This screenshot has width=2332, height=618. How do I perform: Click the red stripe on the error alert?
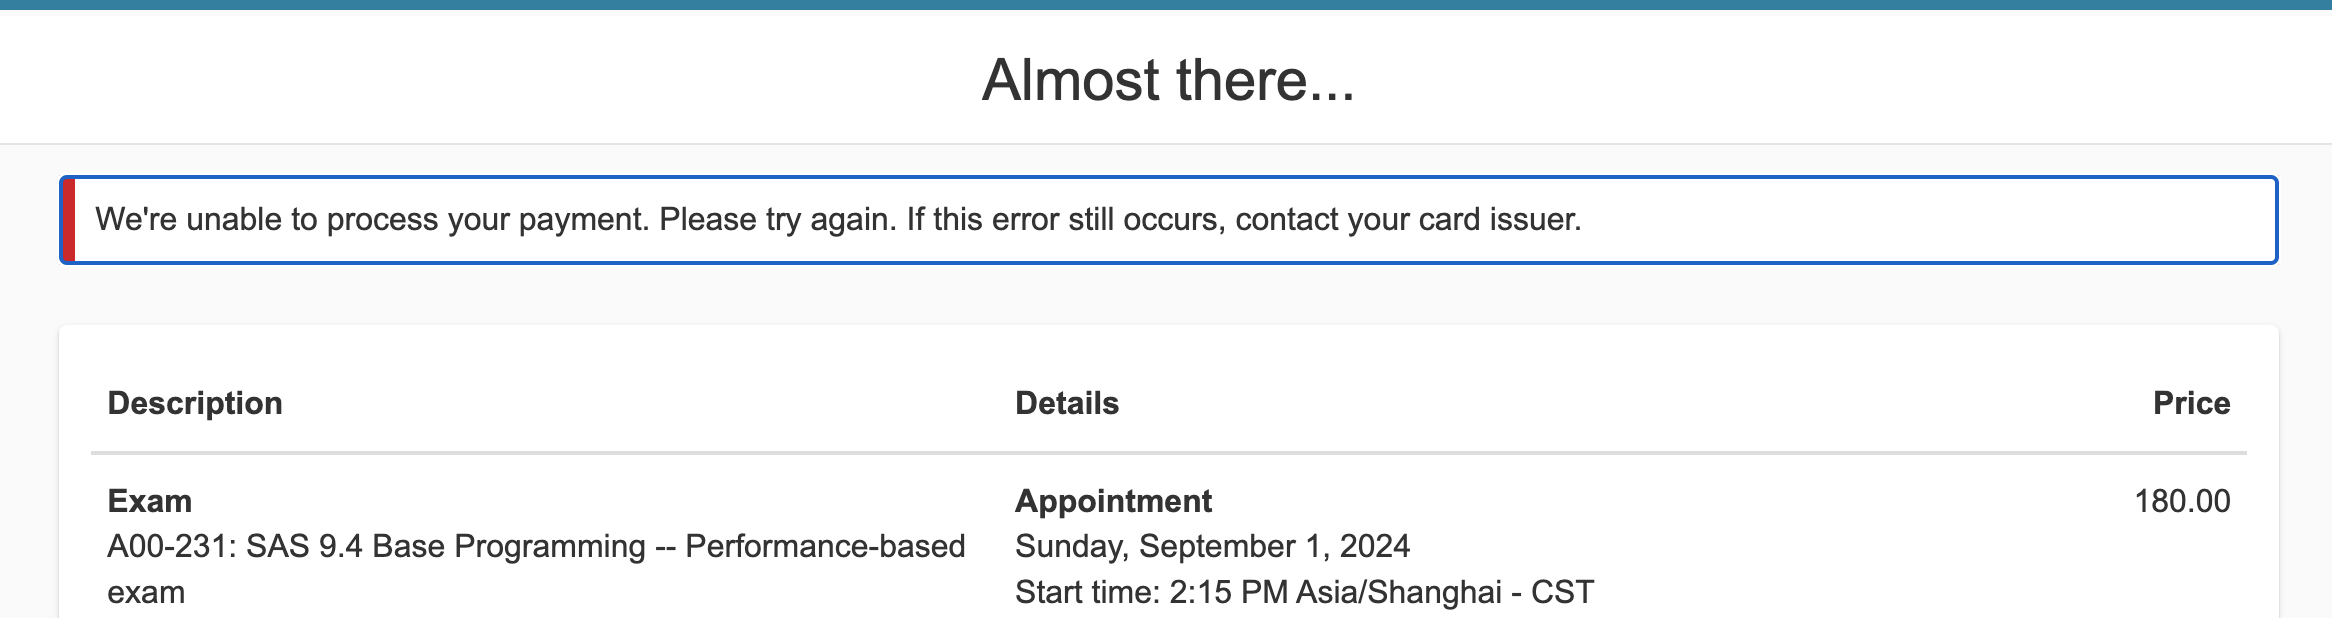[x=69, y=220]
